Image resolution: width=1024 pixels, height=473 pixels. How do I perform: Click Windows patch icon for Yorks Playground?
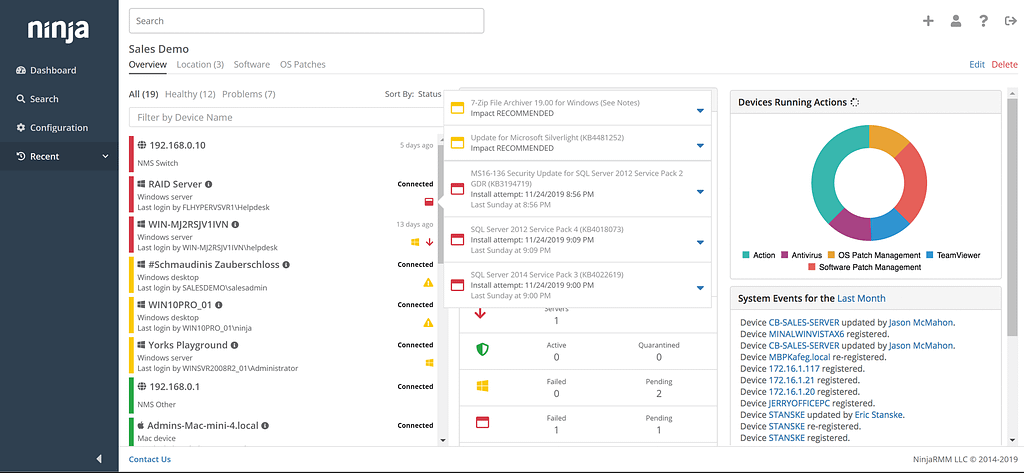[429, 363]
